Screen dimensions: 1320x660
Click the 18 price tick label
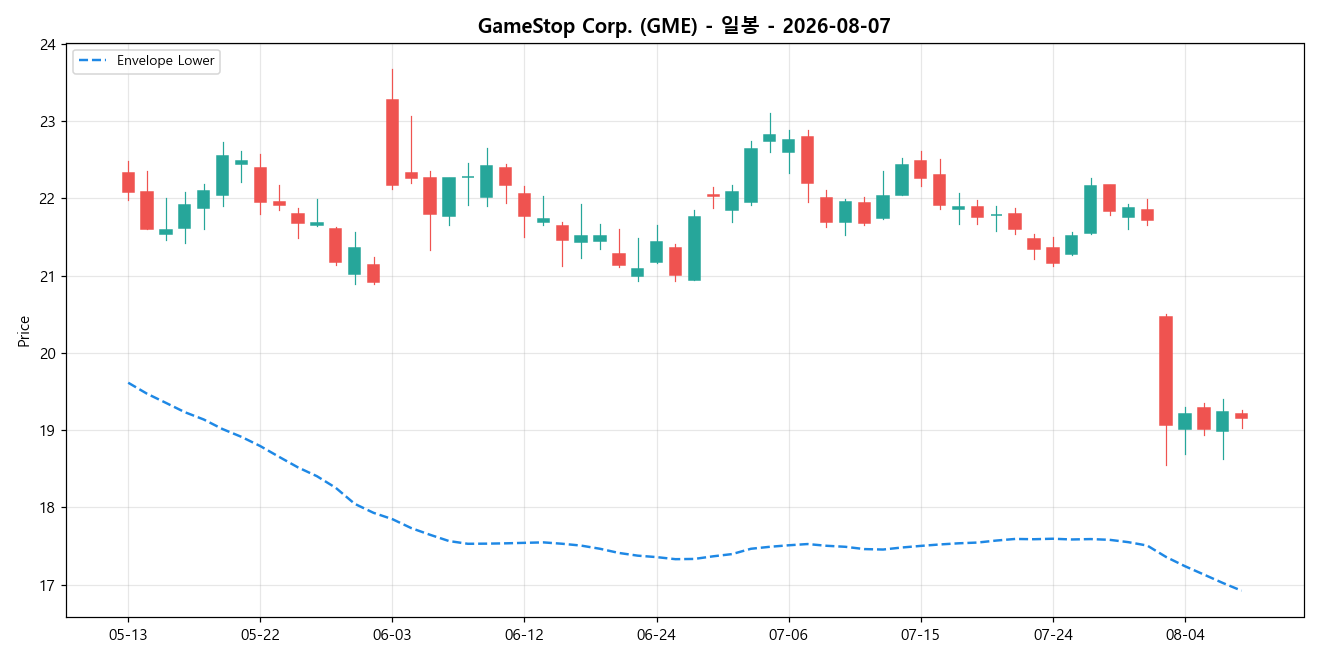pos(48,508)
